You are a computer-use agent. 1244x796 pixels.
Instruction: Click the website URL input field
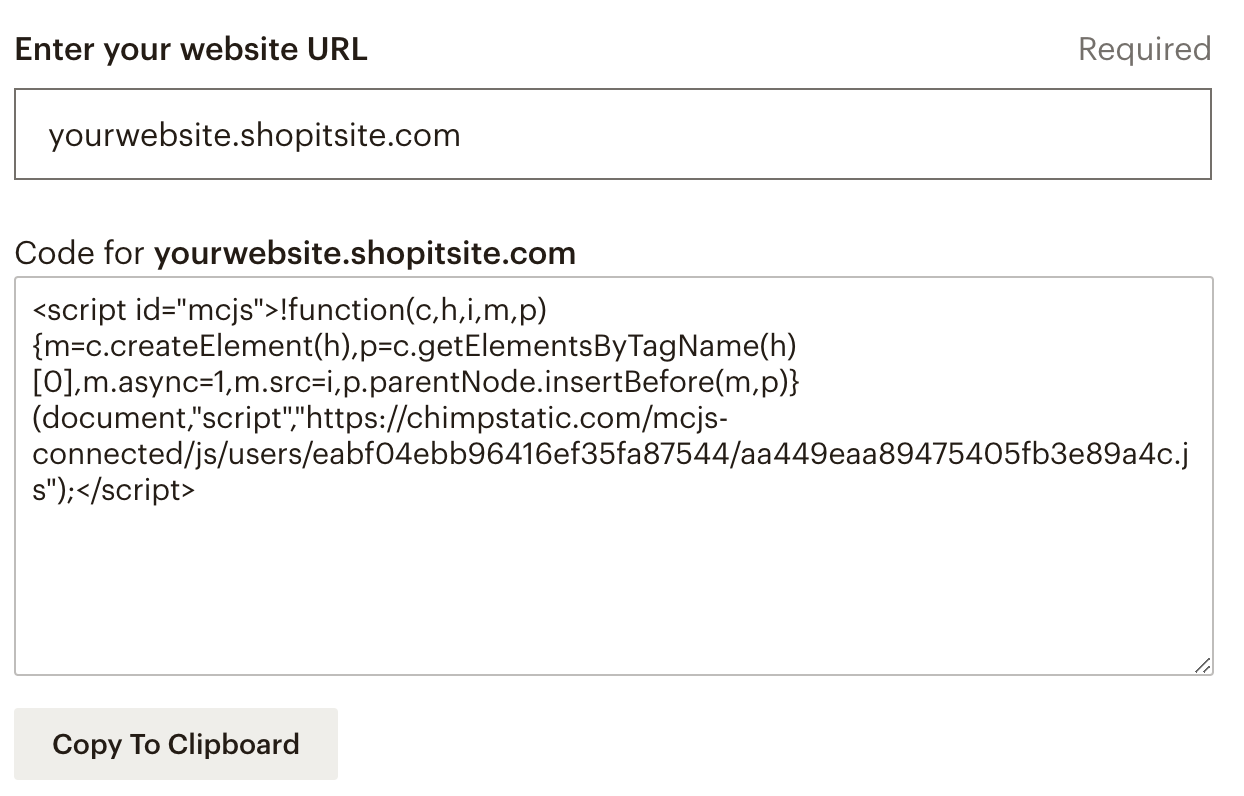pyautogui.click(x=612, y=134)
